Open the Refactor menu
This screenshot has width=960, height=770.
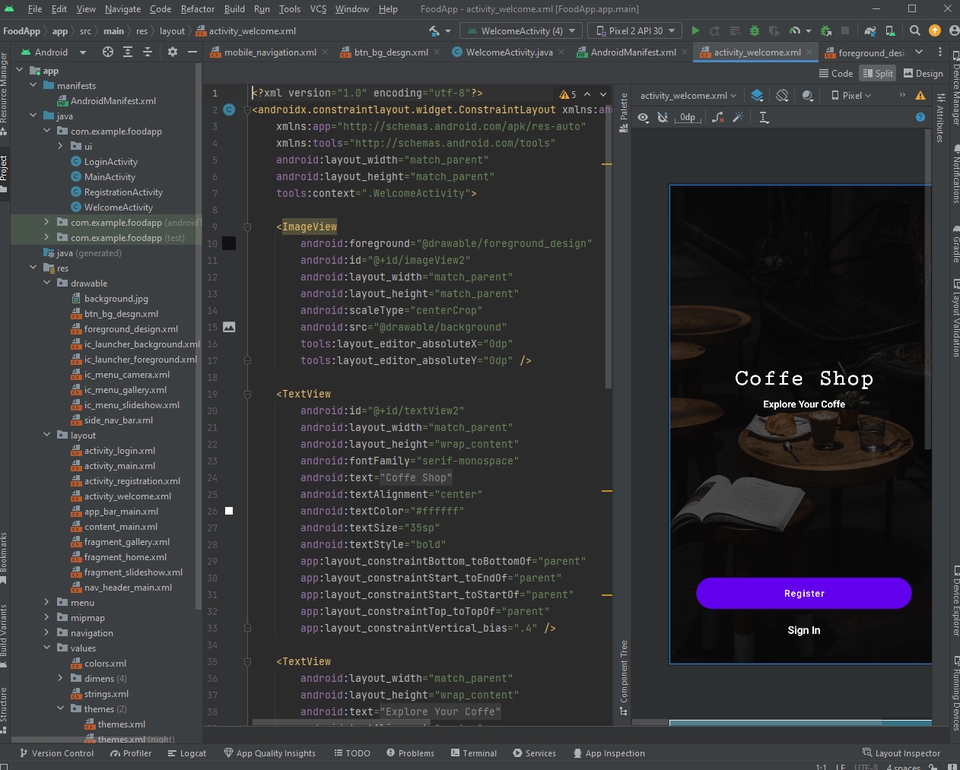[197, 9]
